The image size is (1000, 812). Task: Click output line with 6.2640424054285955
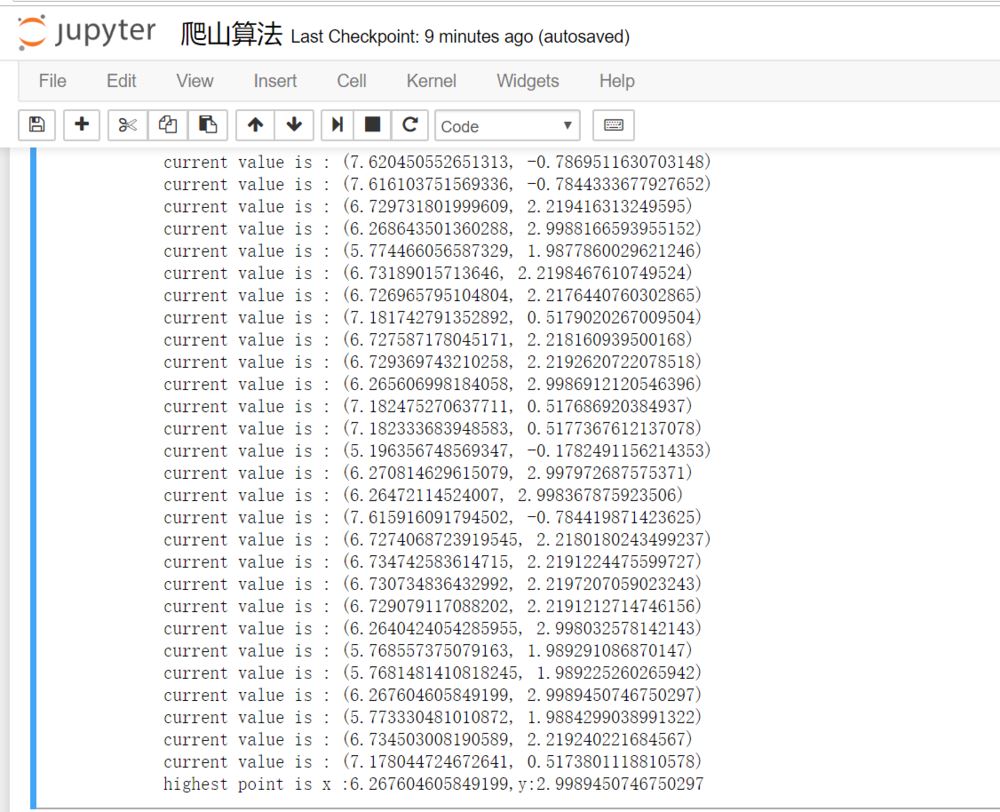tap(432, 628)
